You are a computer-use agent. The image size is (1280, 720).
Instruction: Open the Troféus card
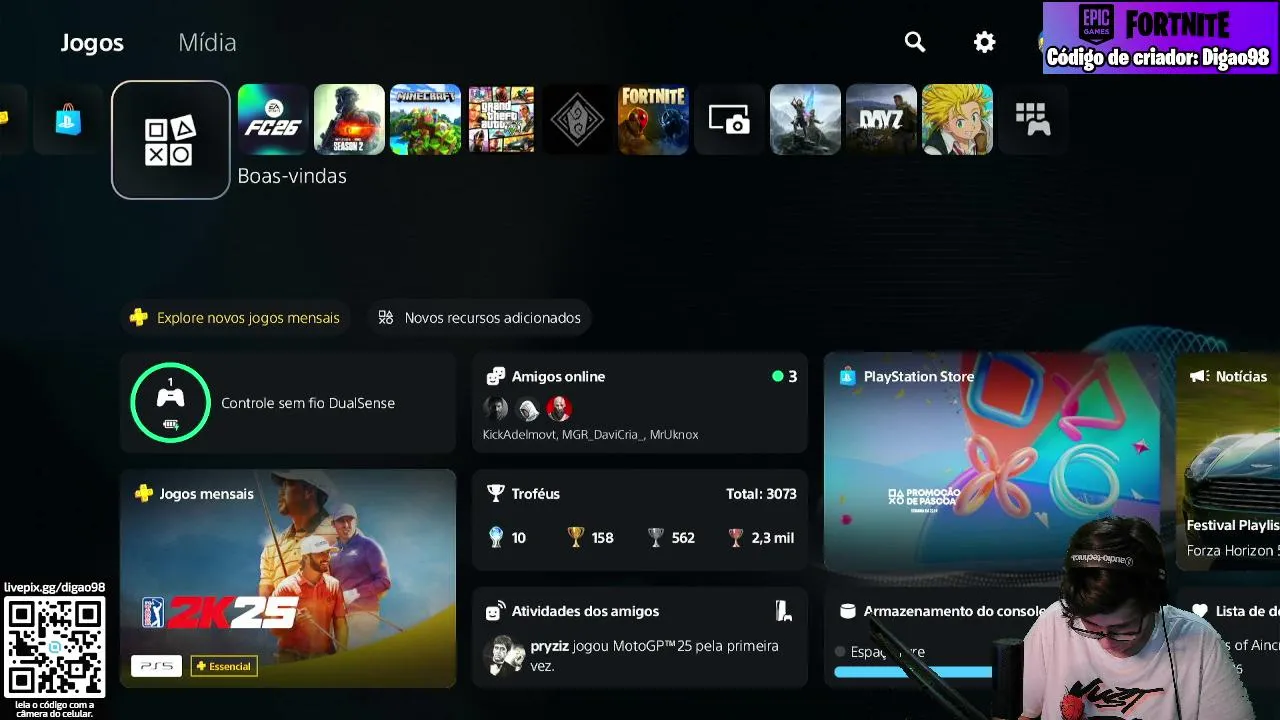640,520
